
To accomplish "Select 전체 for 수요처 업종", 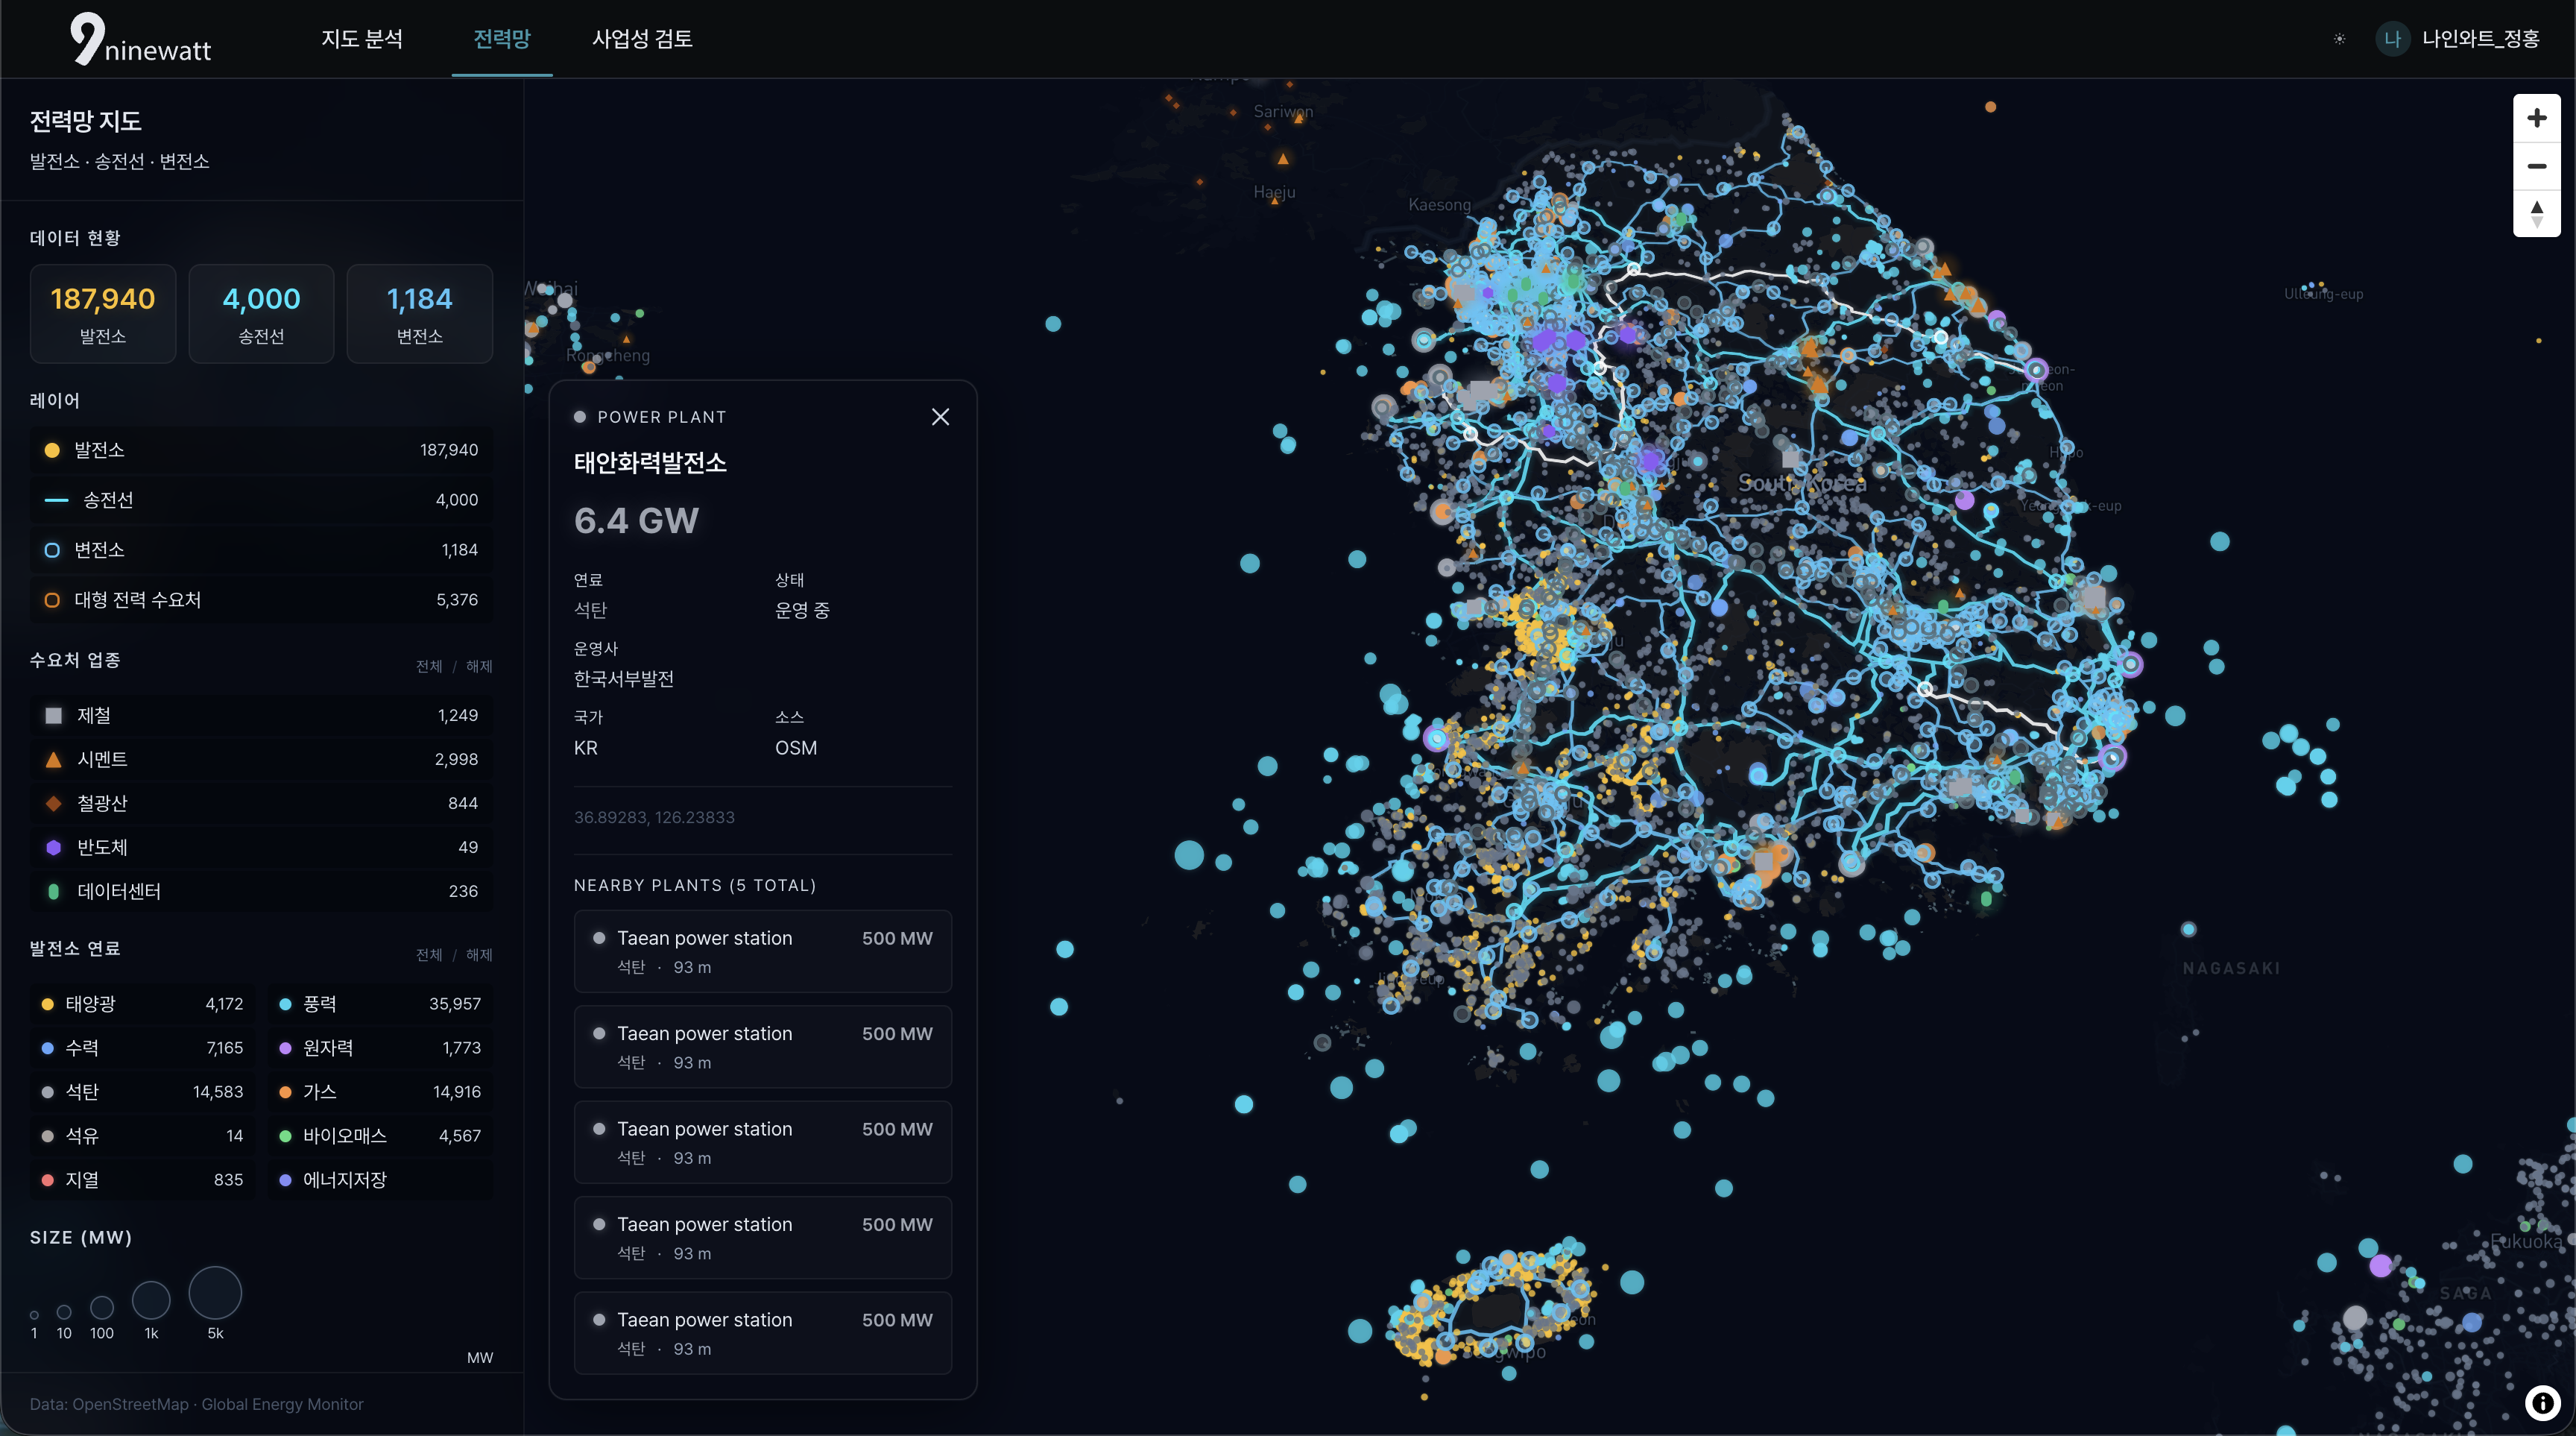I will pyautogui.click(x=429, y=666).
